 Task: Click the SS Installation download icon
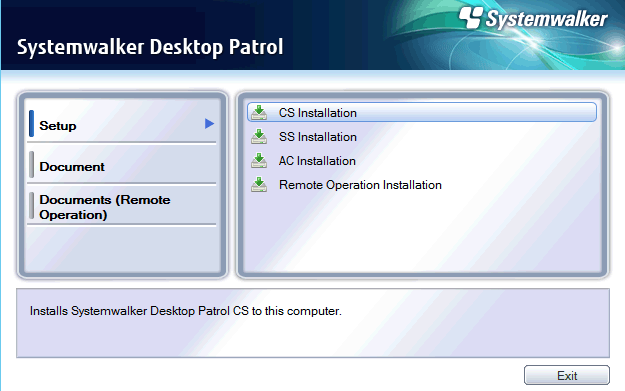tap(259, 137)
